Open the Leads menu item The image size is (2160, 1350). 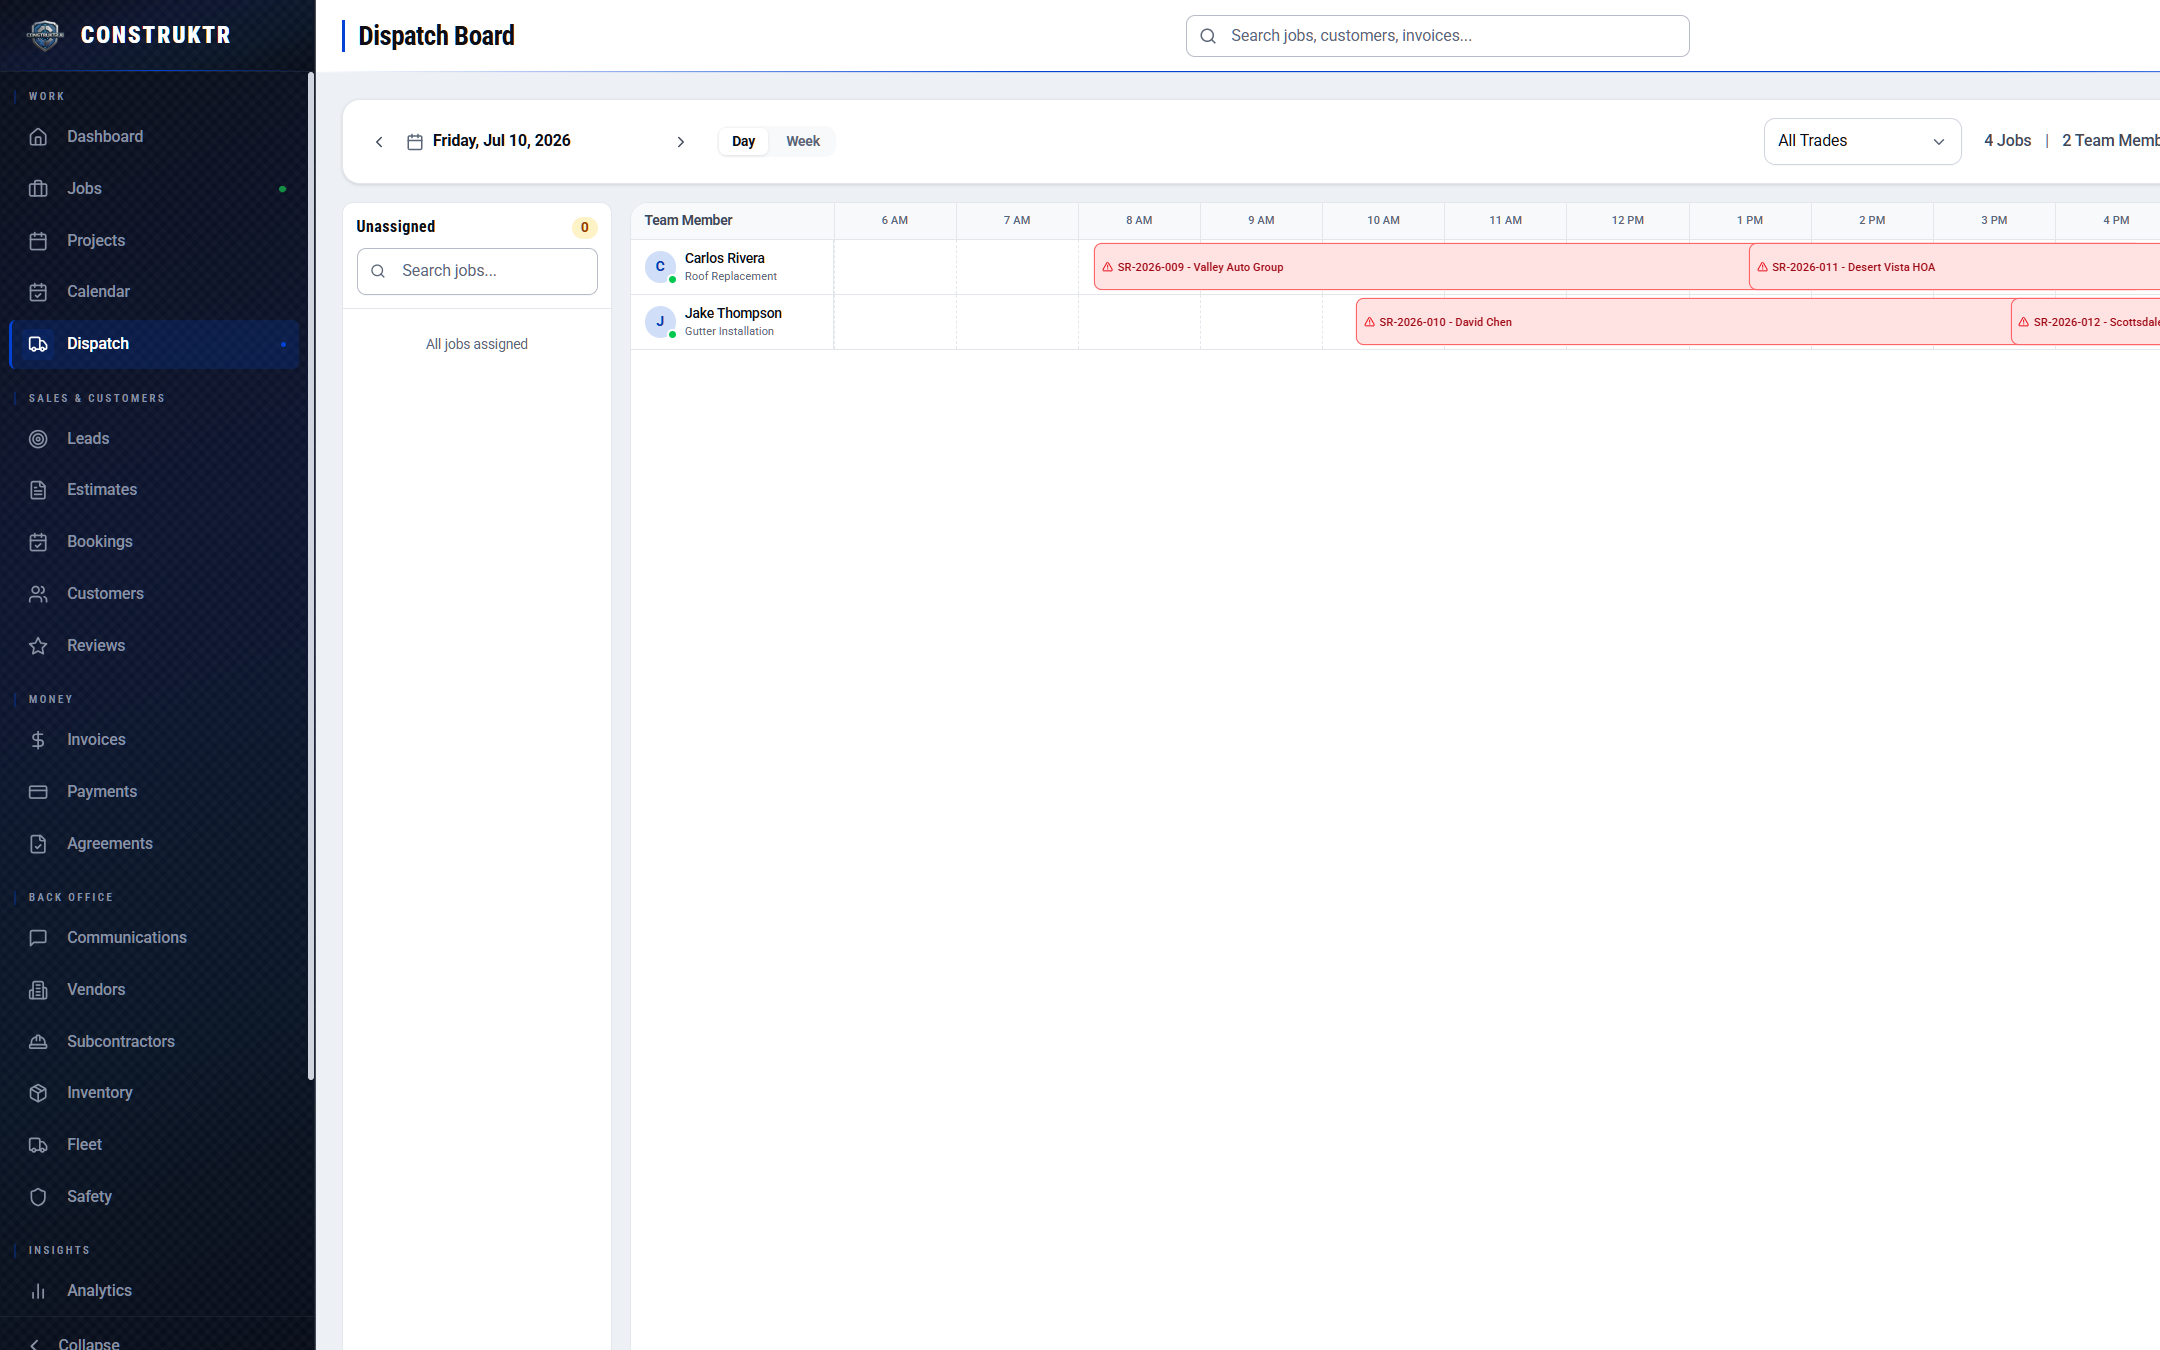[x=154, y=439]
